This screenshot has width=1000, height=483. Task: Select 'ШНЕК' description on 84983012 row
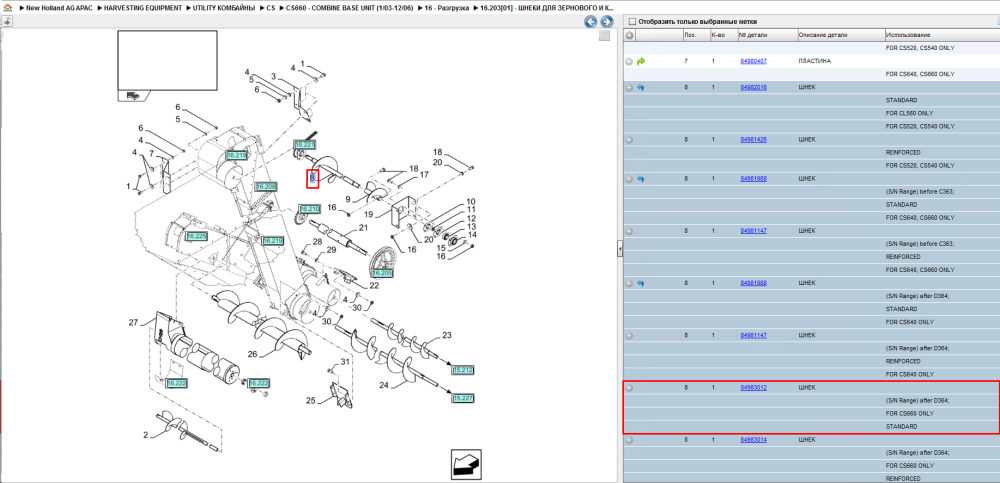(807, 387)
